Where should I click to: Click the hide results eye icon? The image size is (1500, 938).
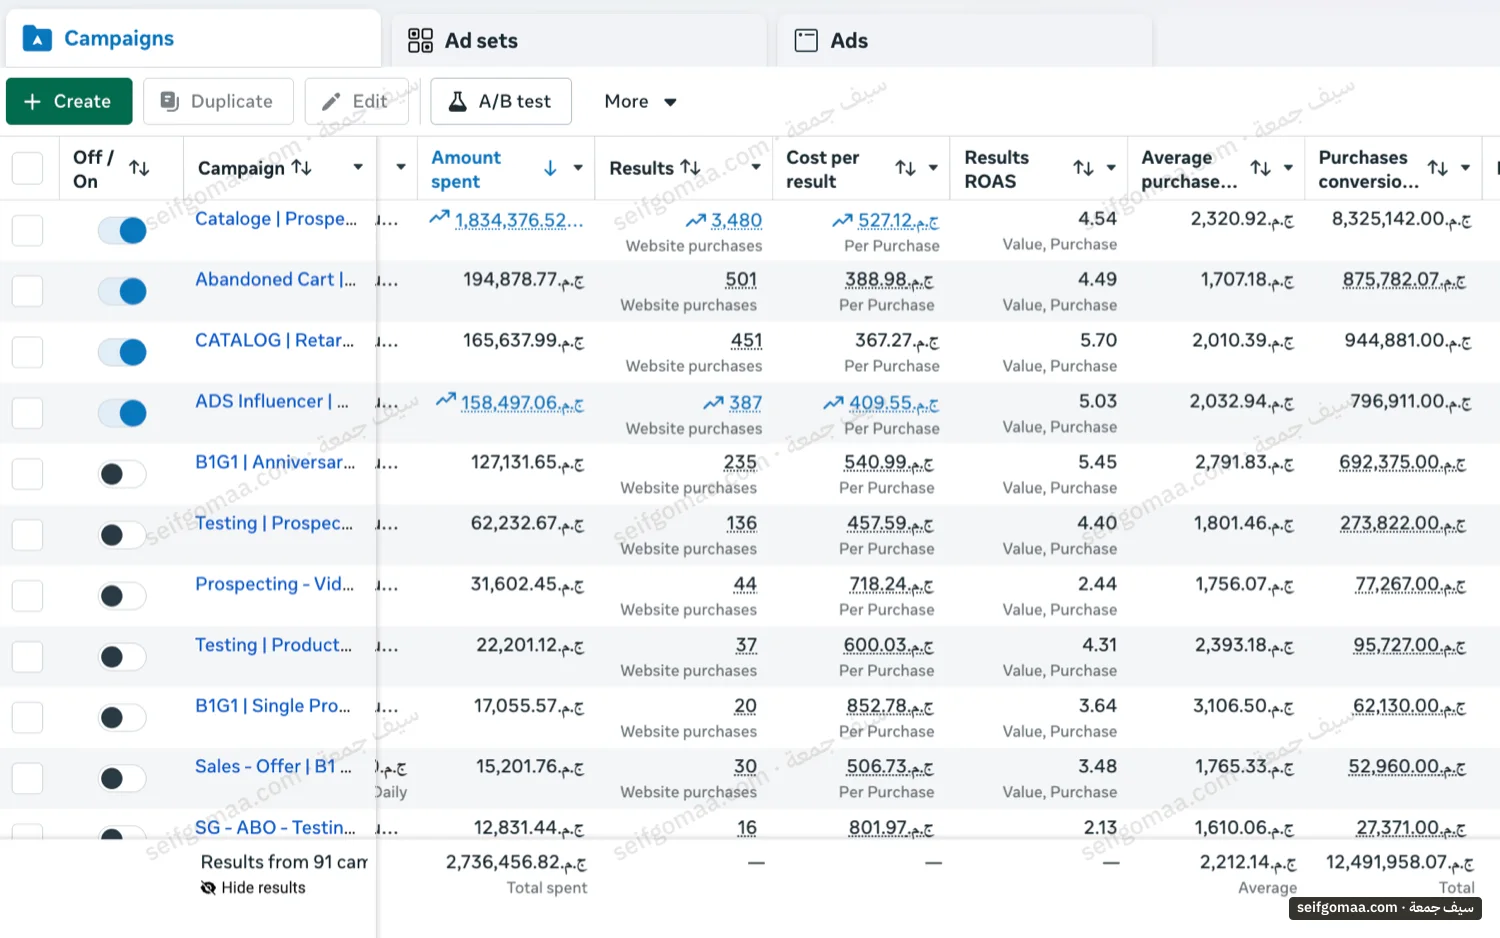pos(208,888)
